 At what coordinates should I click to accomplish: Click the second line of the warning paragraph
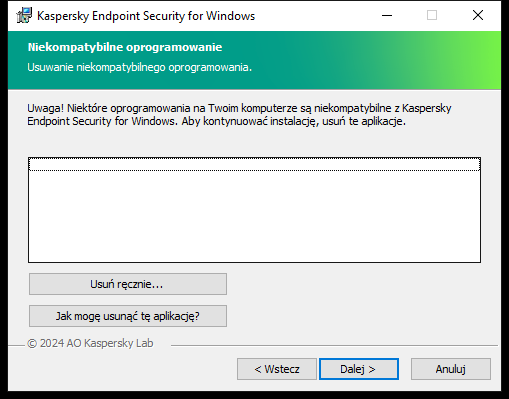tap(216, 121)
